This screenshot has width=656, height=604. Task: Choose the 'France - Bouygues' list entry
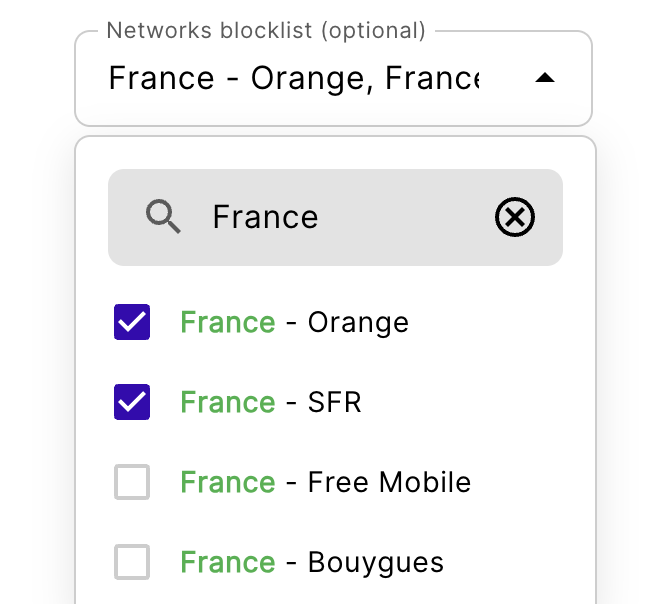312,562
